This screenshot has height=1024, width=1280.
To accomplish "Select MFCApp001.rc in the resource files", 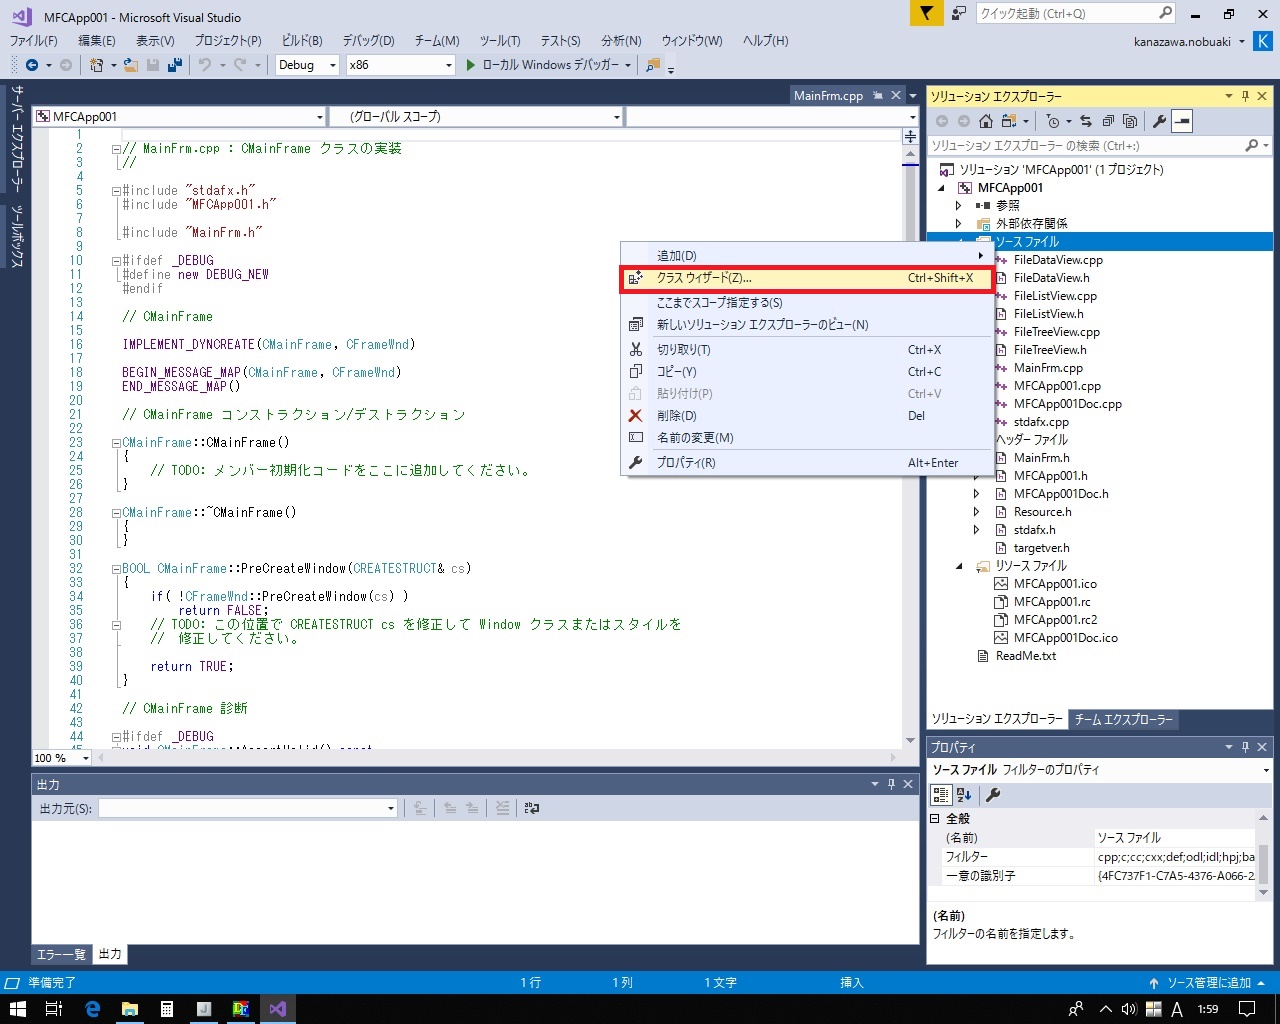I will click(1052, 602).
